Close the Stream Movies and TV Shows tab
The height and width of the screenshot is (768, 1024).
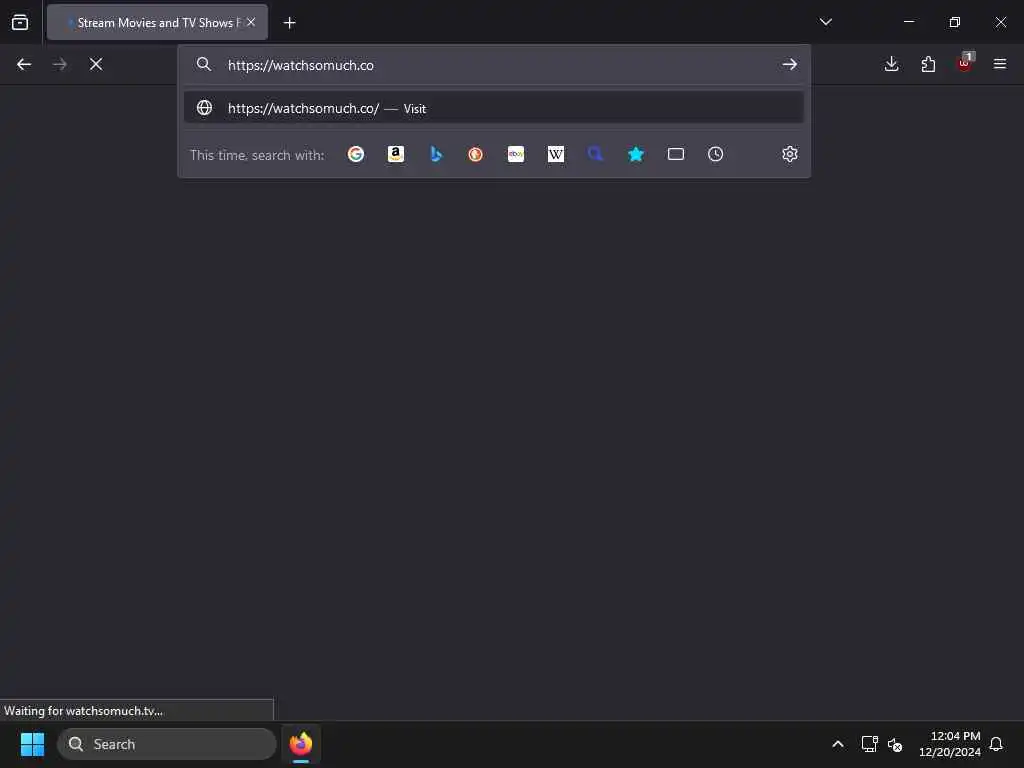click(251, 22)
